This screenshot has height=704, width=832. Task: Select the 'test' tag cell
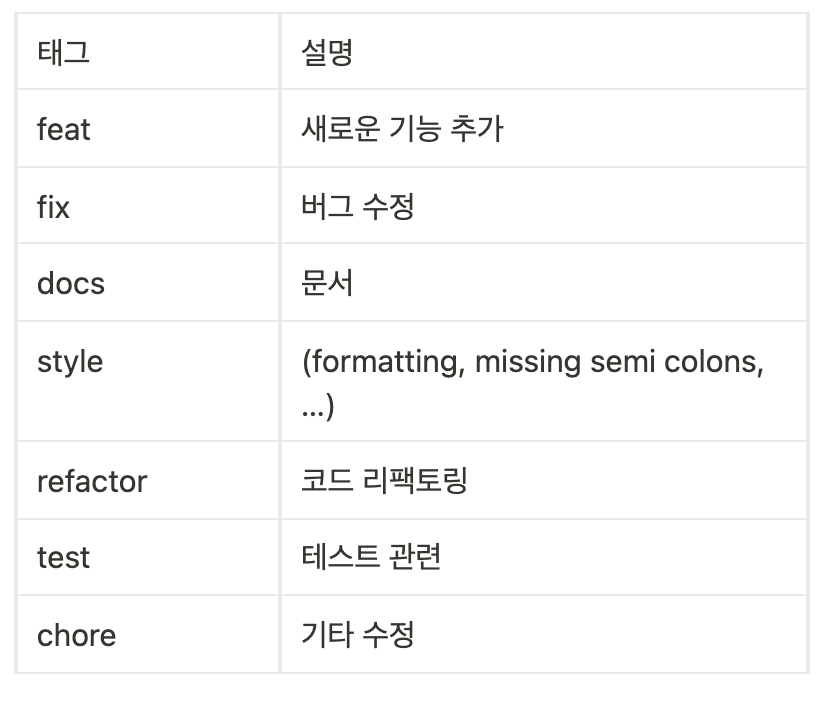click(x=63, y=557)
